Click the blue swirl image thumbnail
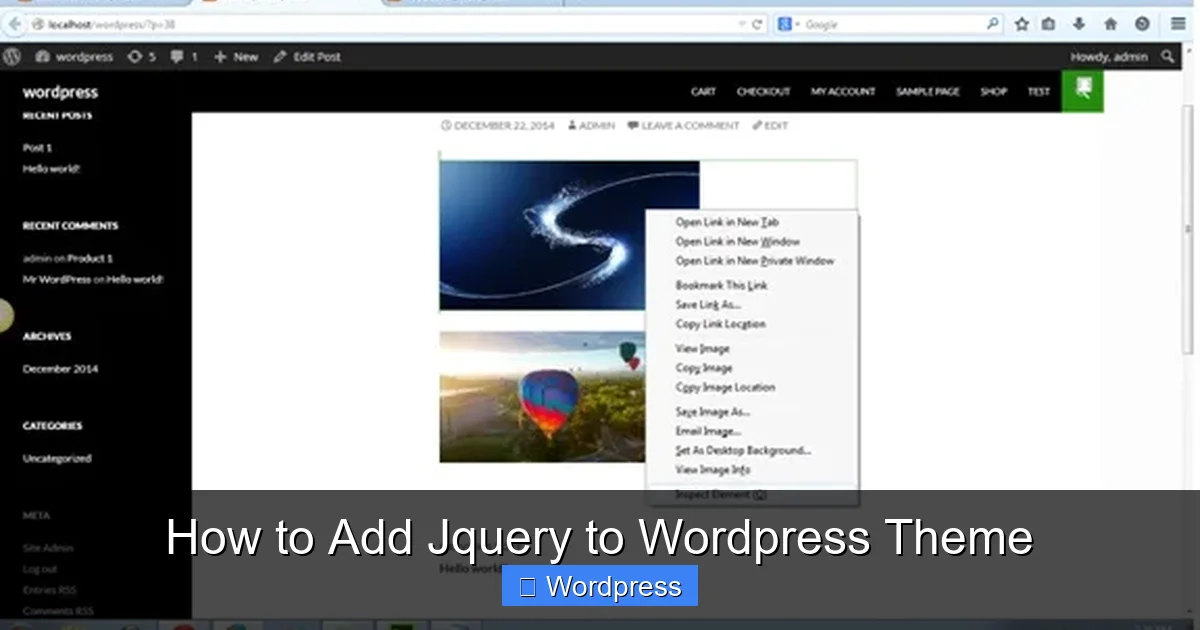This screenshot has height=630, width=1200. click(x=543, y=235)
